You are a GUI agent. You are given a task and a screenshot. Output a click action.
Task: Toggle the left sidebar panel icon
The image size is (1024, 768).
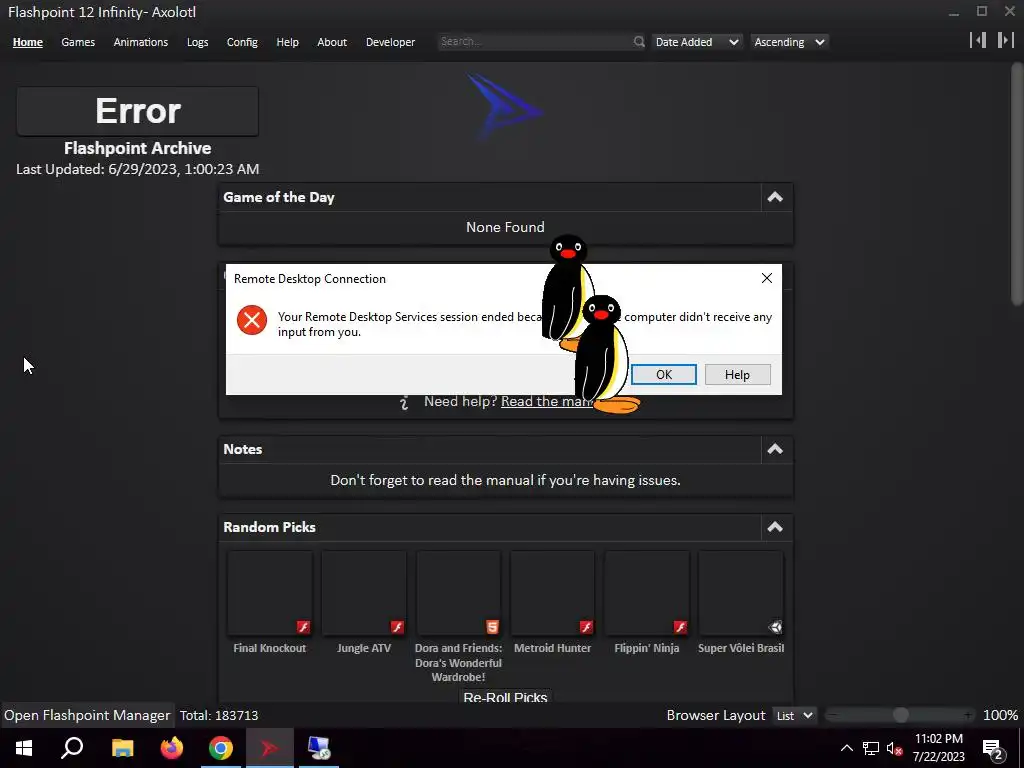pos(978,40)
